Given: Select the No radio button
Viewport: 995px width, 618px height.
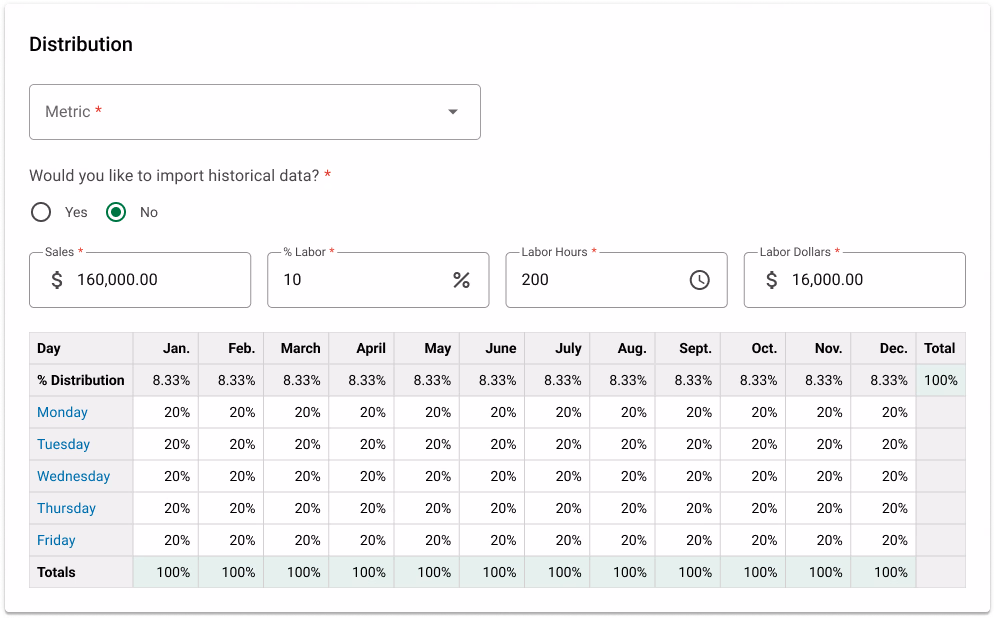Looking at the screenshot, I should (117, 212).
